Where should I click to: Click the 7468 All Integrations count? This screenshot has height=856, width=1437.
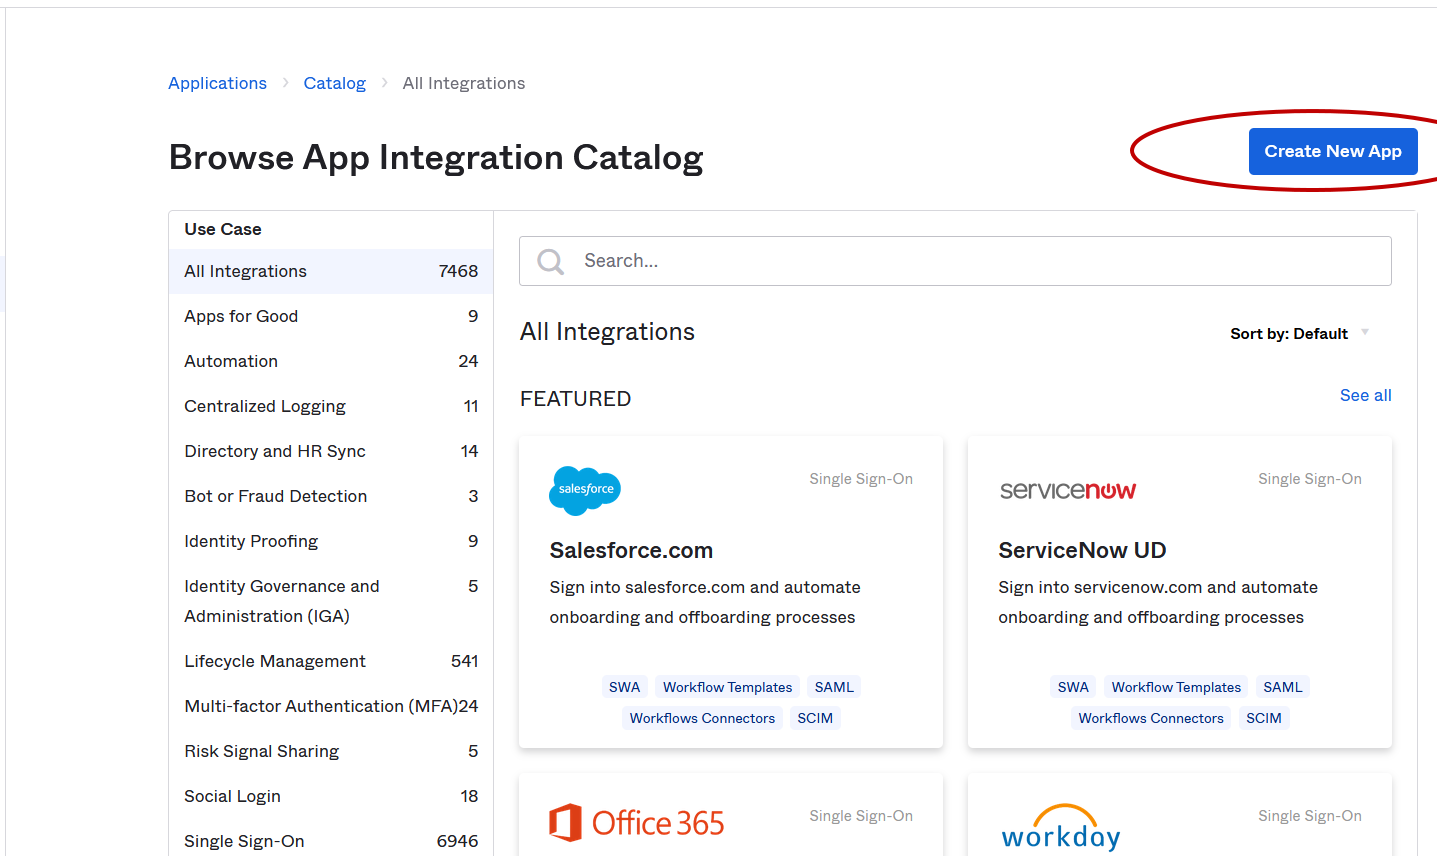[x=458, y=271]
